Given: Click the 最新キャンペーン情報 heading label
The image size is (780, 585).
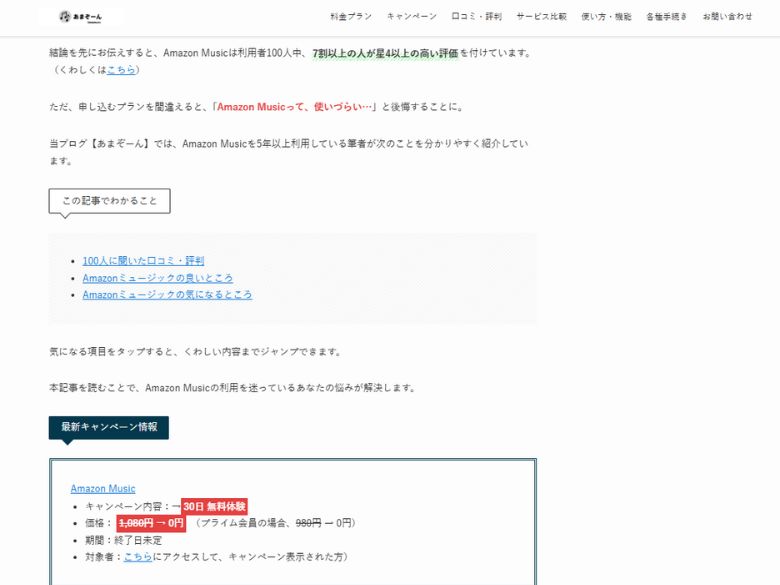Looking at the screenshot, I should tap(109, 427).
